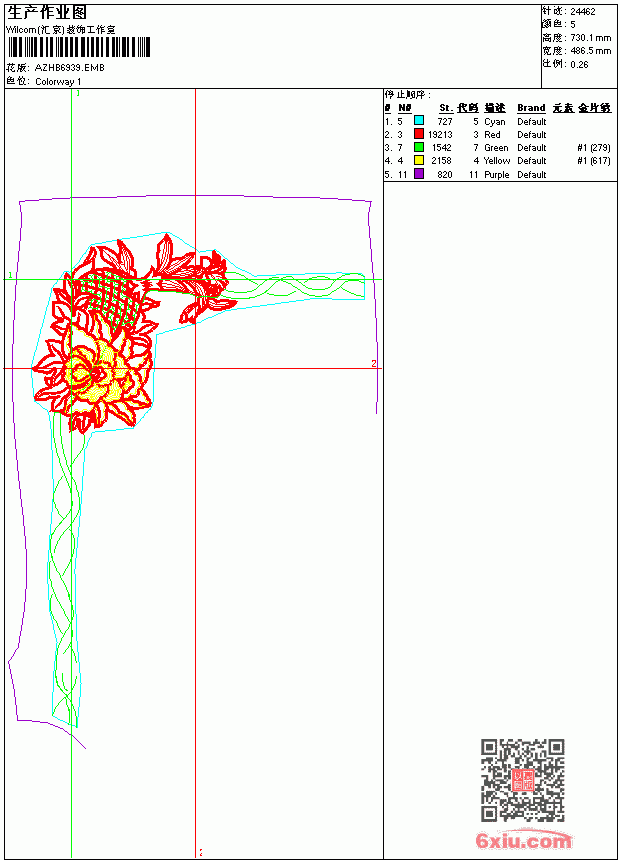This screenshot has width=620, height=860.
Task: Click the 19213 stitch count for Red
Action: [x=440, y=134]
